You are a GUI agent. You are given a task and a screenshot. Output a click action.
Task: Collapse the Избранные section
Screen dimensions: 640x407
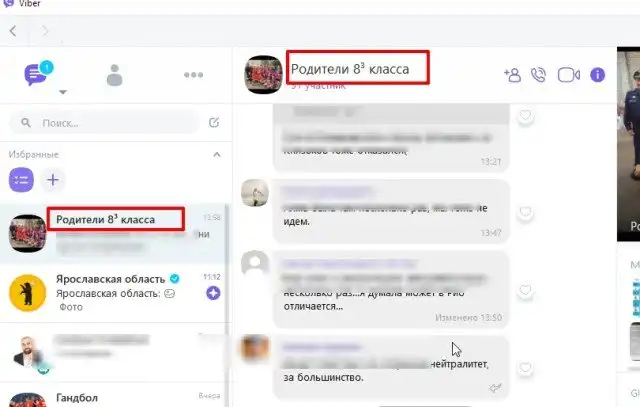[217, 154]
